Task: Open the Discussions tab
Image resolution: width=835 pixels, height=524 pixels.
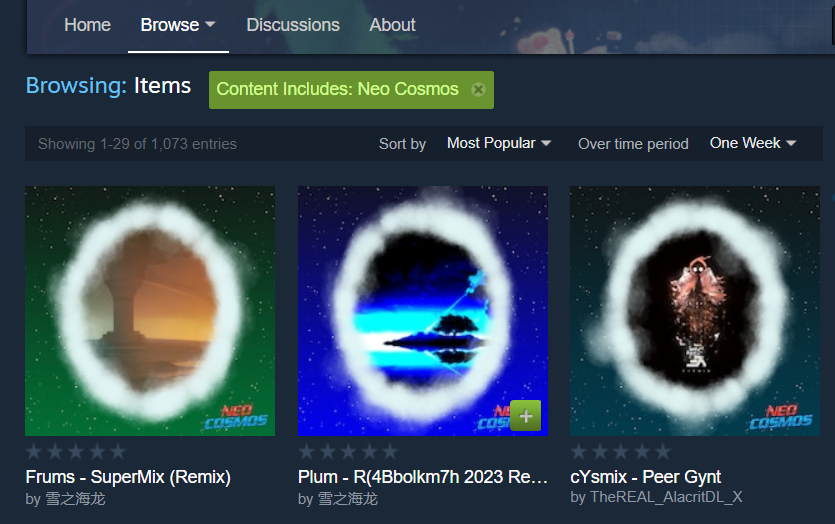Action: (x=293, y=25)
